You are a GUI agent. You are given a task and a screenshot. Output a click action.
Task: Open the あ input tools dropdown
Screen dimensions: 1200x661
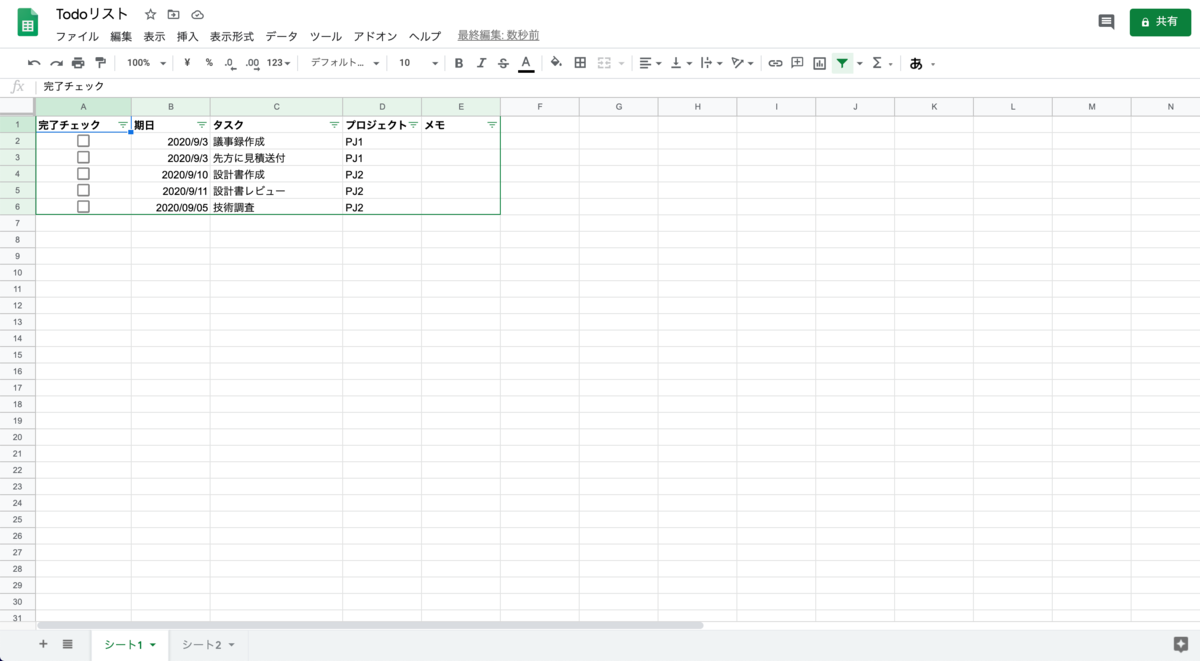point(922,63)
